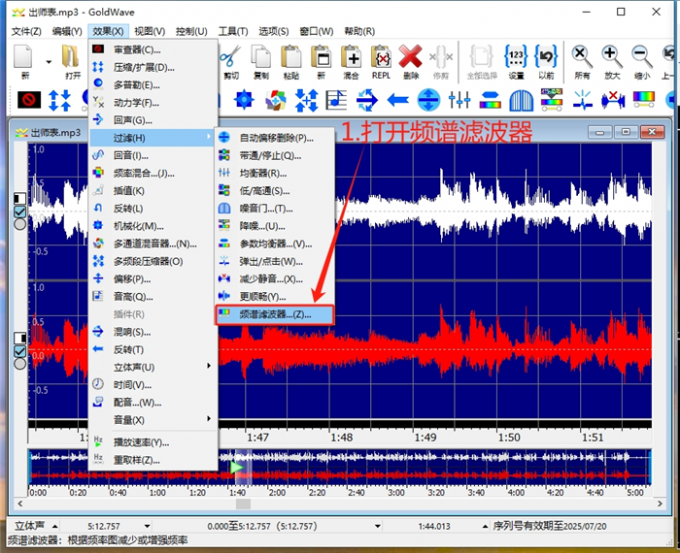
Task: Click the 控制(U) menu
Action: tap(191, 31)
